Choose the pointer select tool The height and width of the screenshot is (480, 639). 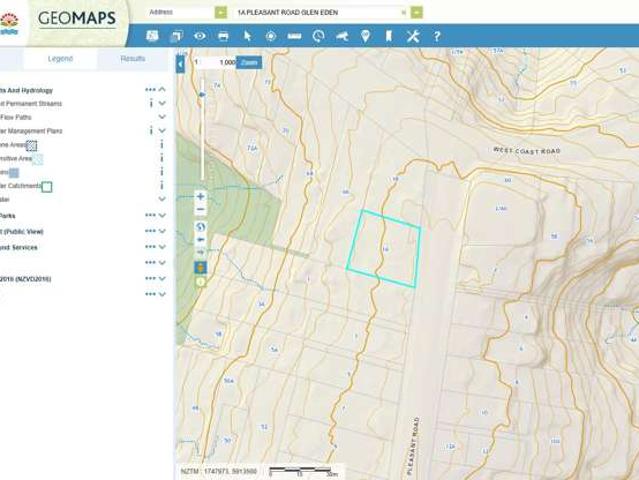click(x=247, y=36)
